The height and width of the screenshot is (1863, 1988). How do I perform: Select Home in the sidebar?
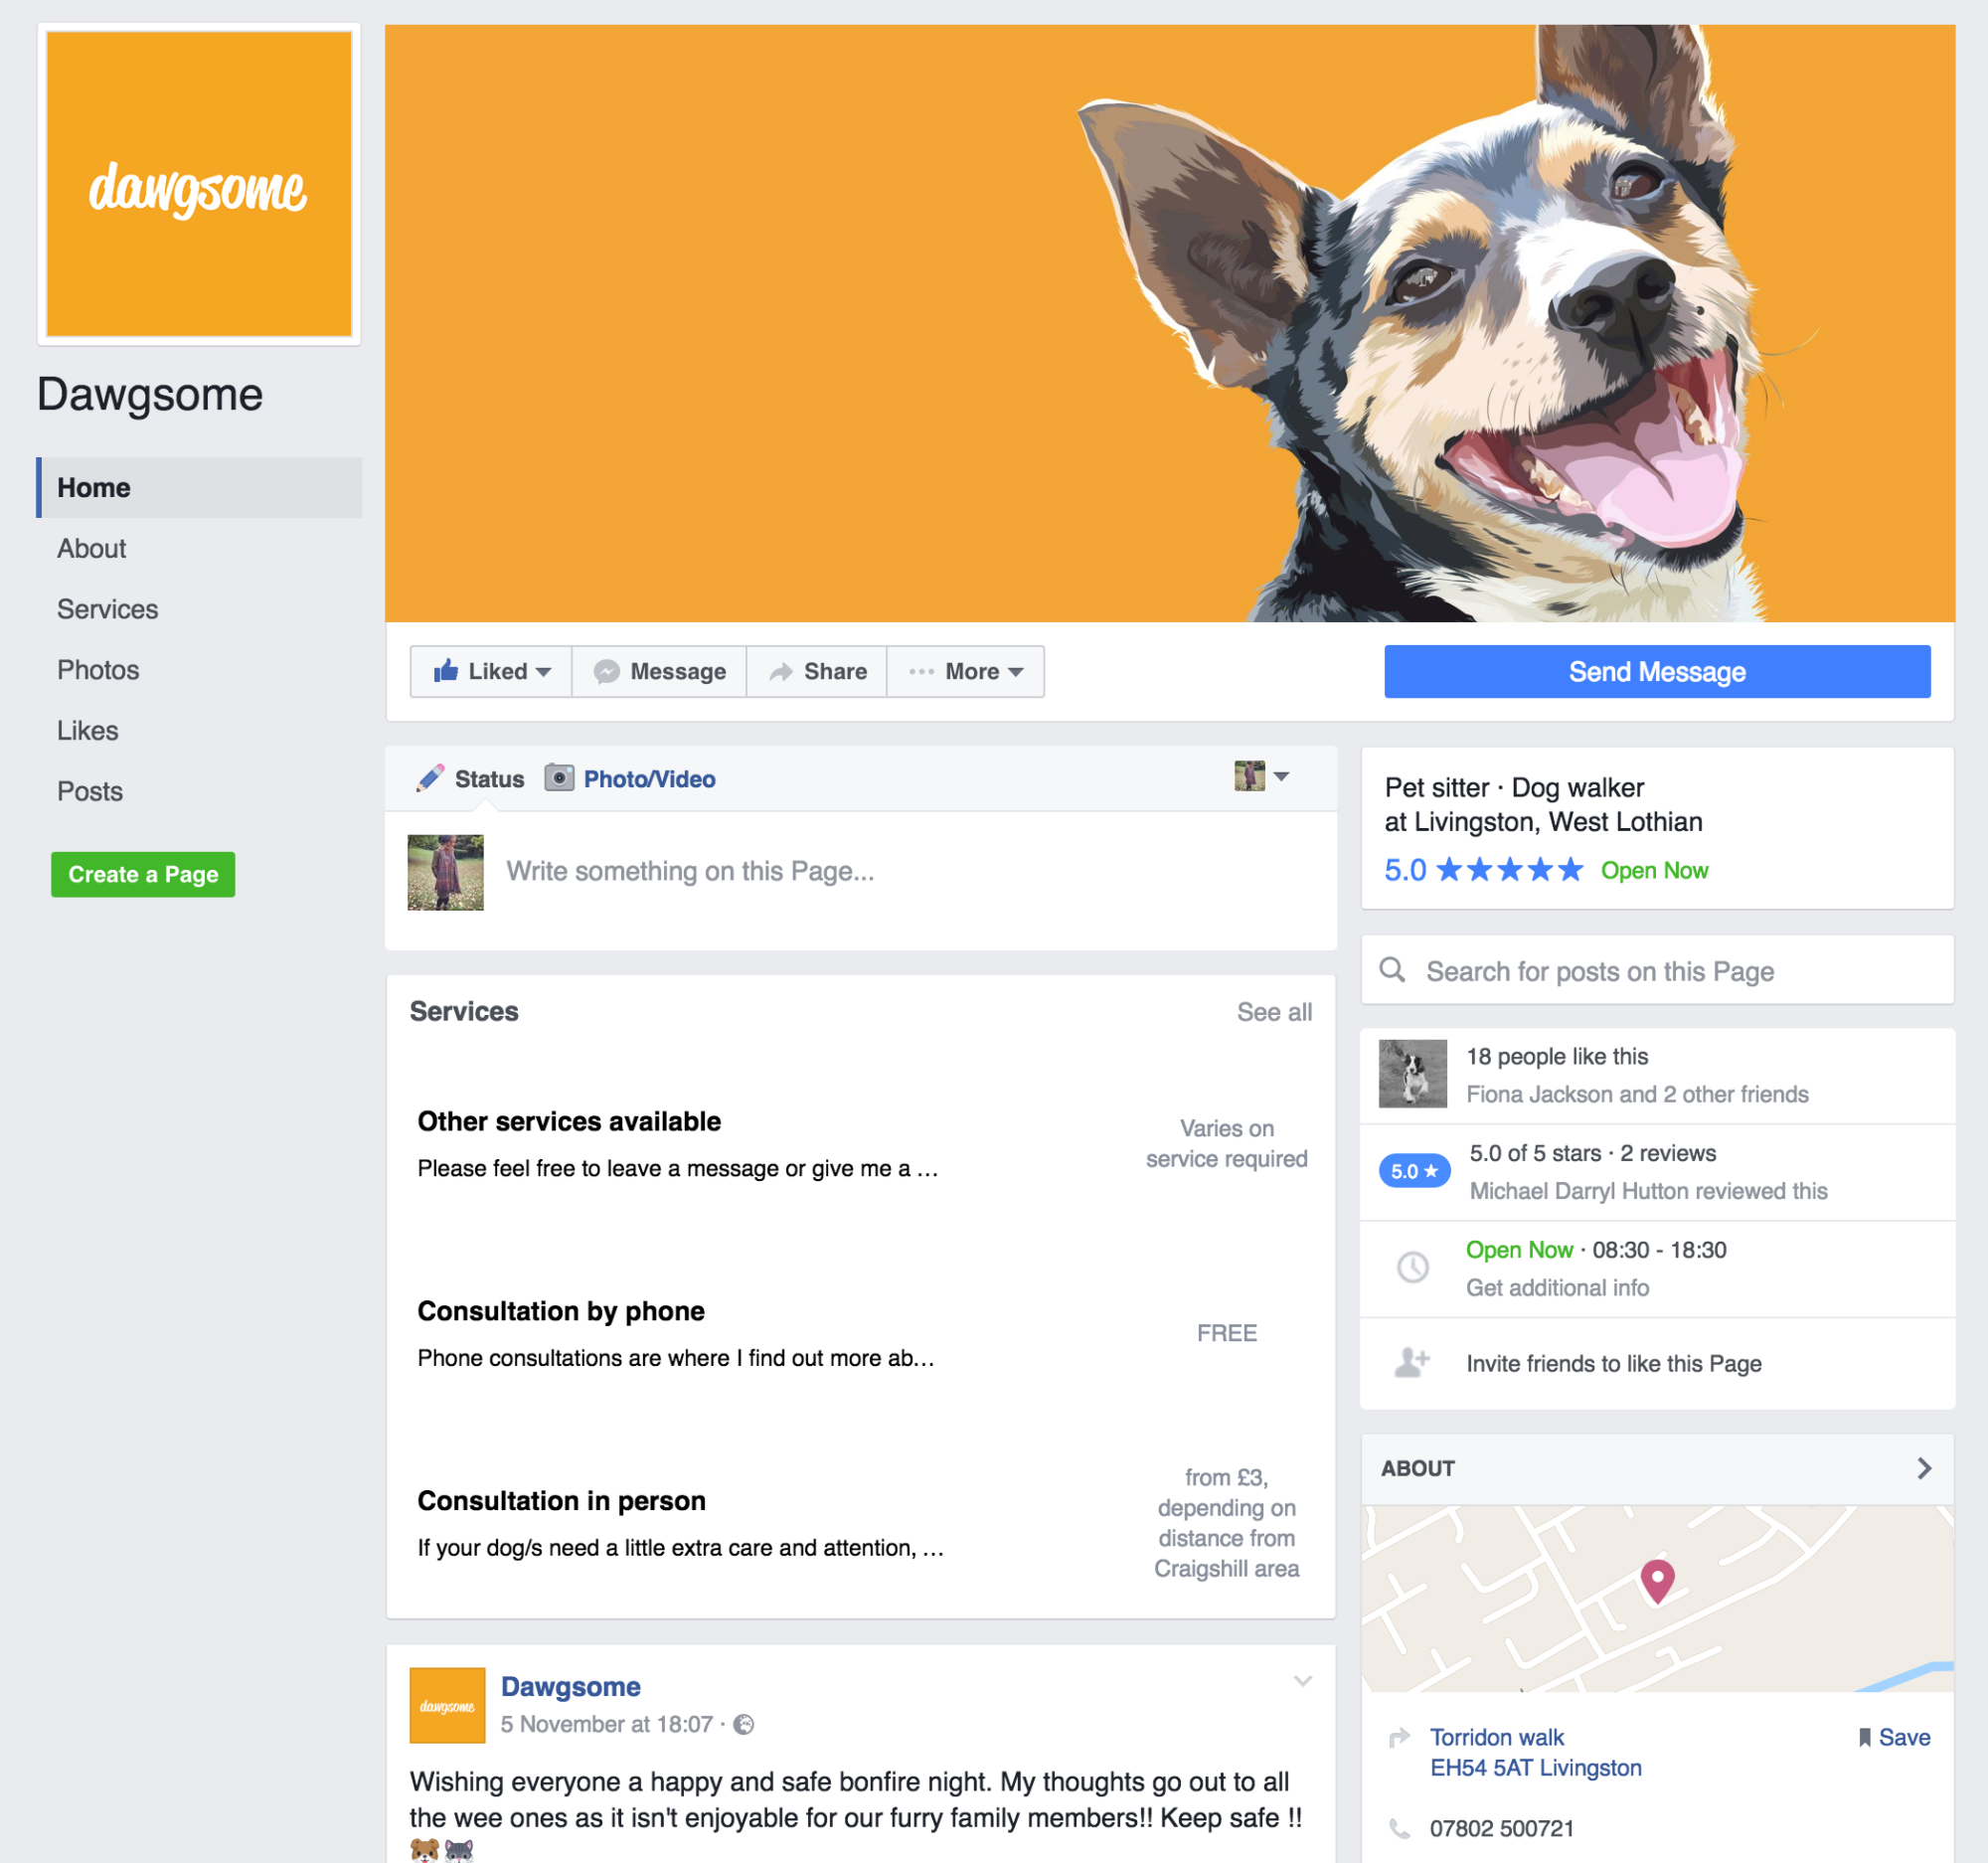tap(199, 488)
